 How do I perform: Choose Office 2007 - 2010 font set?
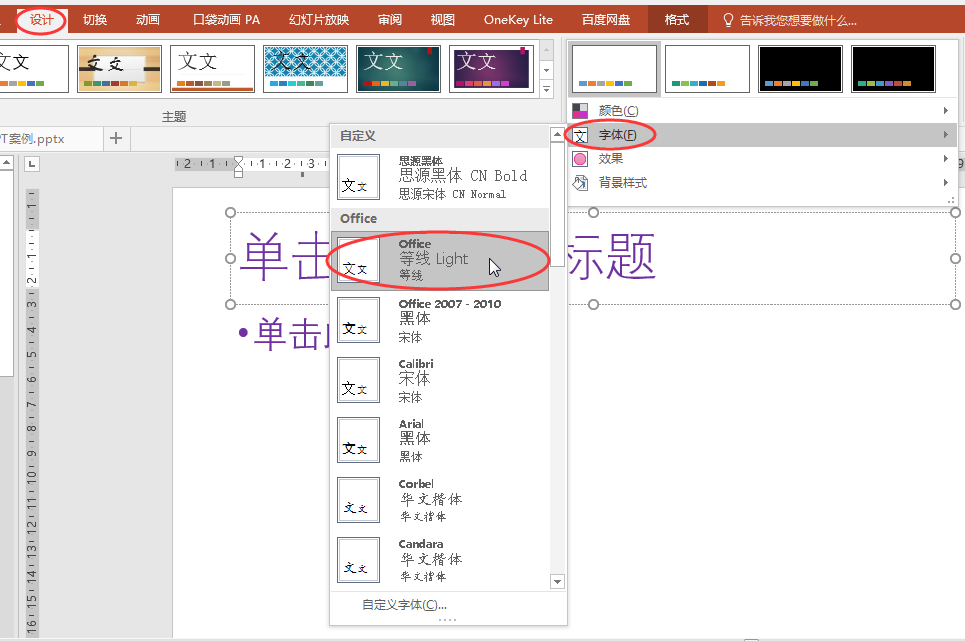(x=439, y=320)
